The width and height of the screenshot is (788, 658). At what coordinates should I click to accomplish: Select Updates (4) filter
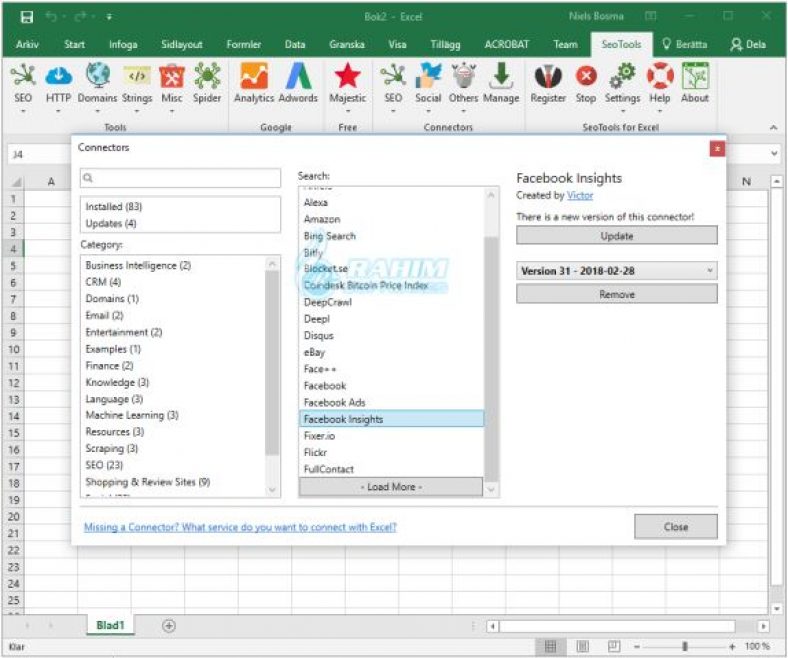[111, 223]
